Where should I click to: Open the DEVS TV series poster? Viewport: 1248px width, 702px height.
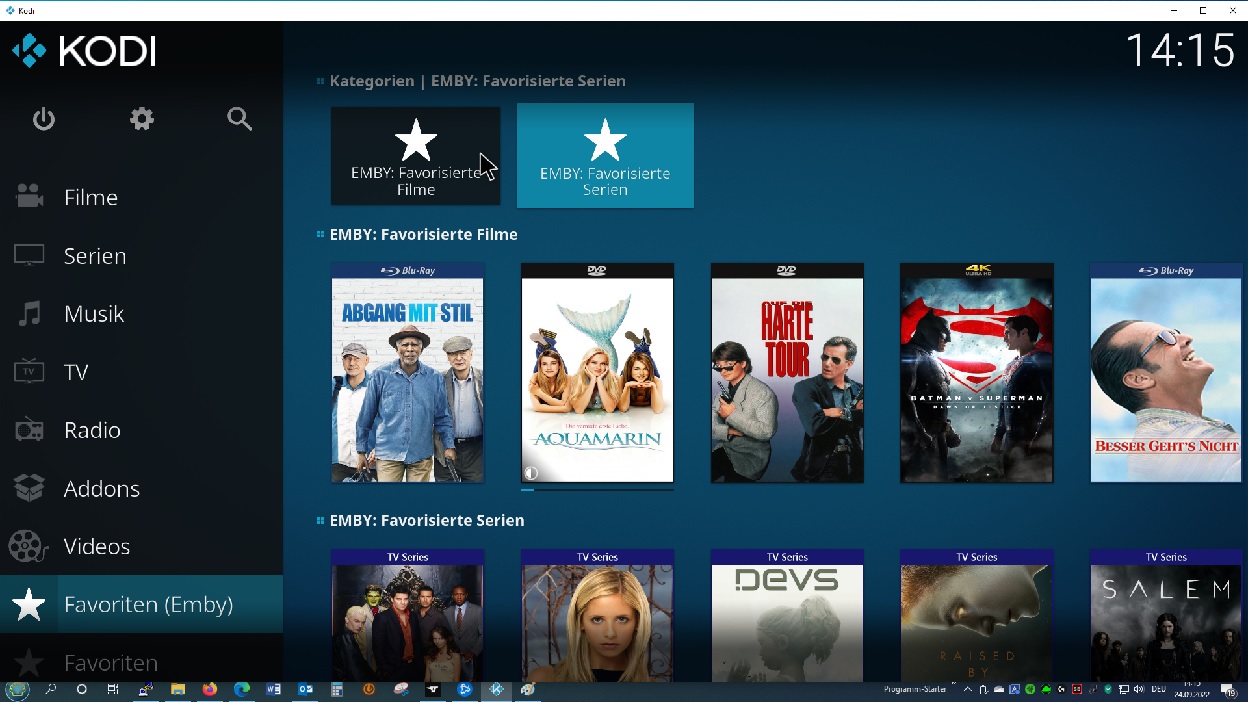tap(787, 615)
